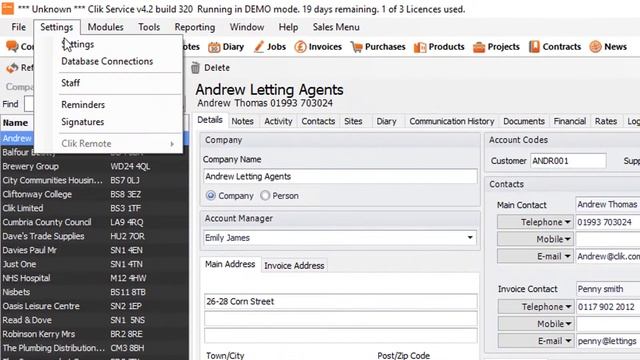Viewport: 640px width, 360px height.
Task: Switch to the Notes tab
Action: coord(242,121)
